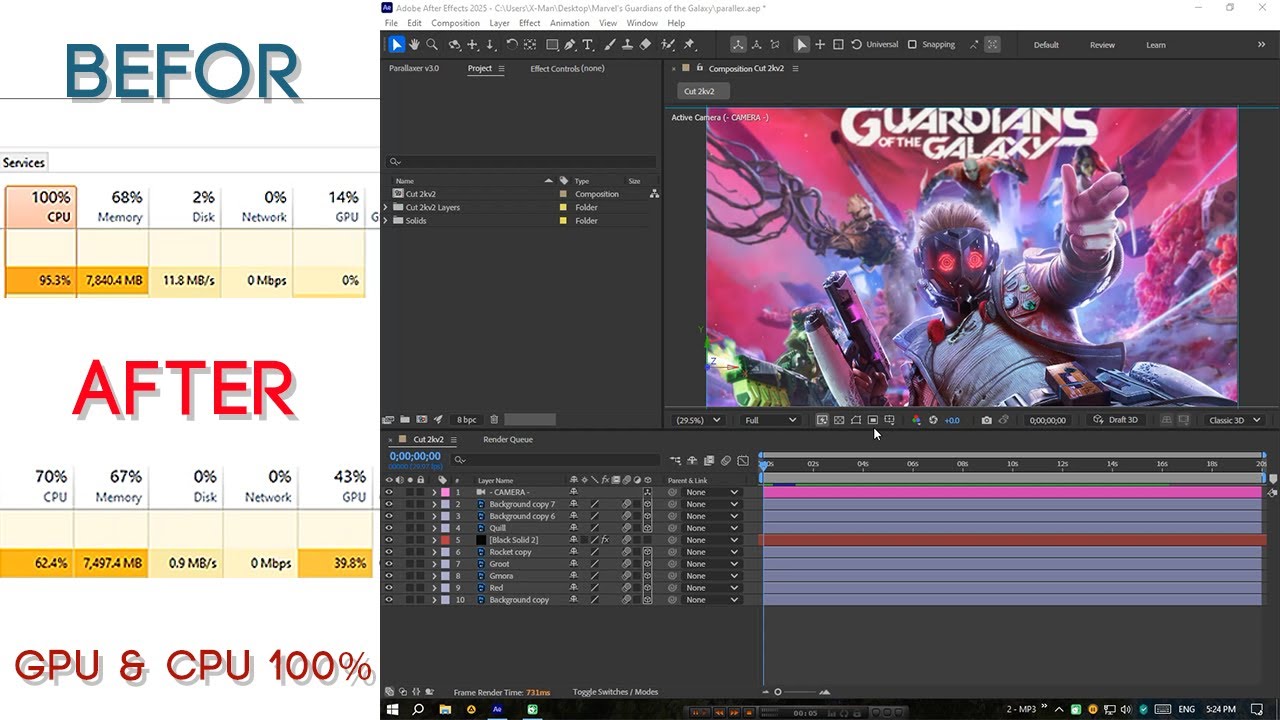
Task: Select the Brush tool
Action: [609, 44]
